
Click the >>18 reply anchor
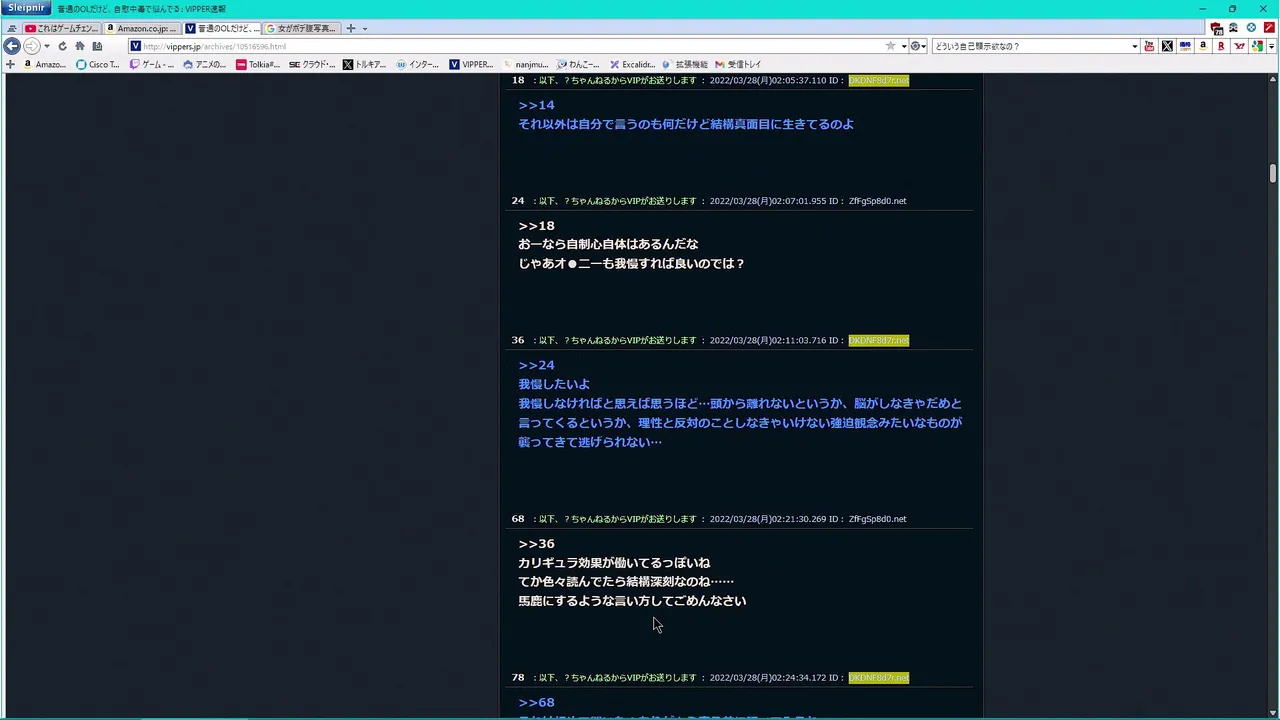click(536, 226)
